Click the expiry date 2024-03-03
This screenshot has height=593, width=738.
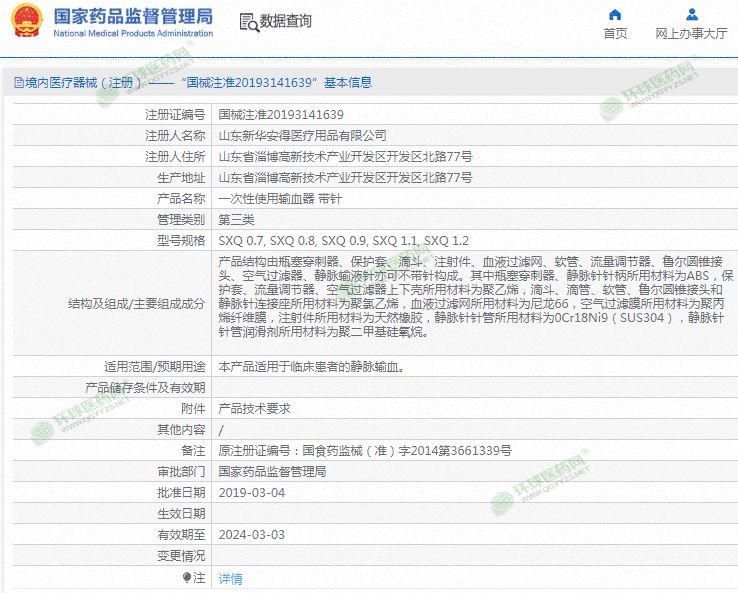coord(251,535)
